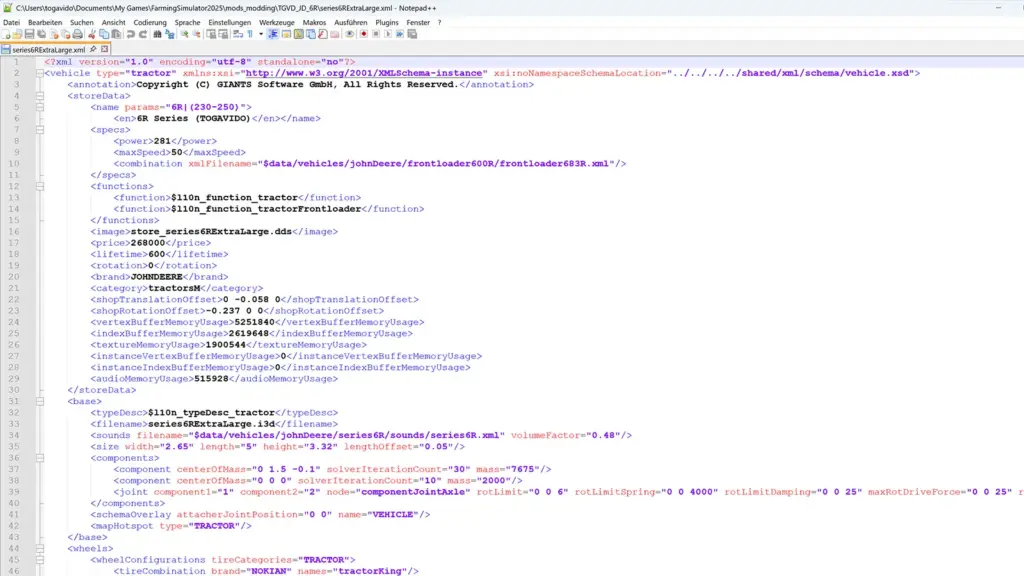The image size is (1024, 576).
Task: Start macro recording with red dot icon
Action: tap(362, 34)
